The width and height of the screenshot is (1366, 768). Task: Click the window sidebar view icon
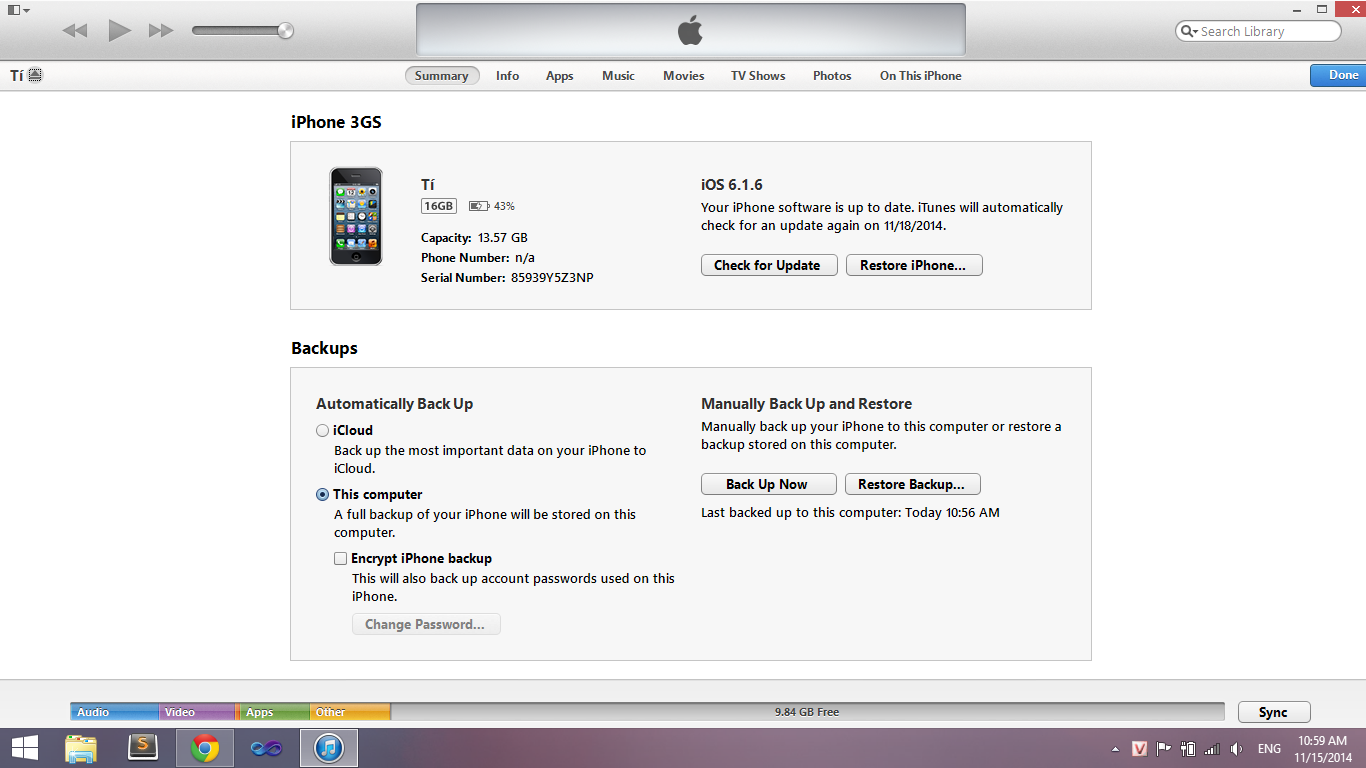pyautogui.click(x=13, y=9)
